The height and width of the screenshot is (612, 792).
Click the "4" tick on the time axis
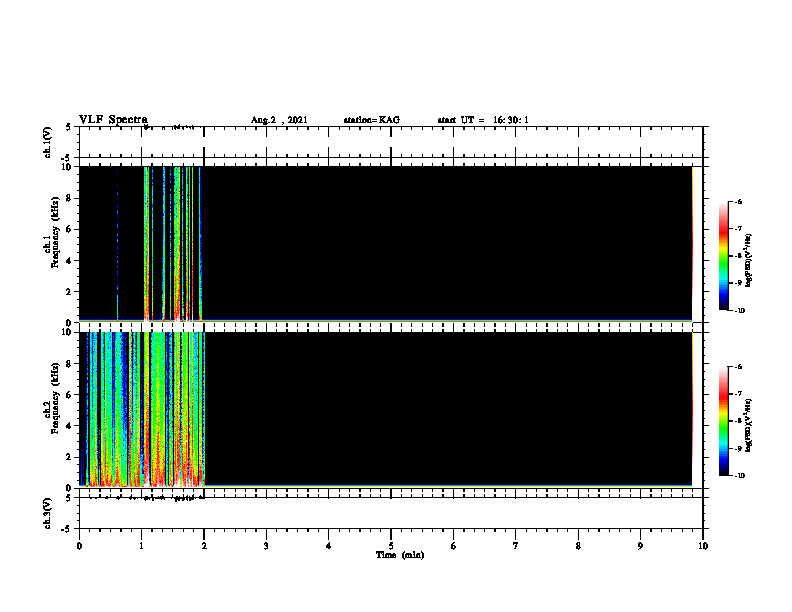pyautogui.click(x=329, y=546)
